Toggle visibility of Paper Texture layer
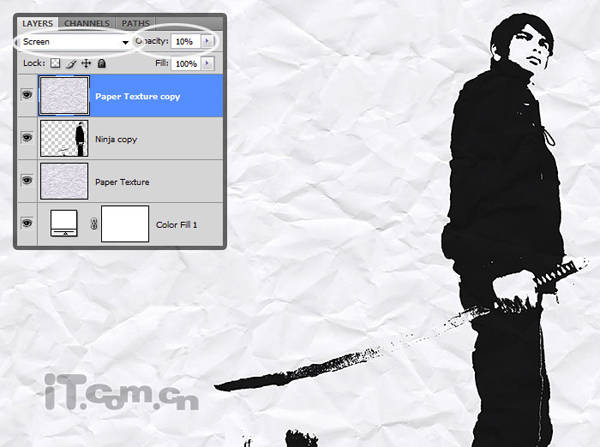Image resolution: width=600 pixels, height=447 pixels. pyautogui.click(x=27, y=180)
